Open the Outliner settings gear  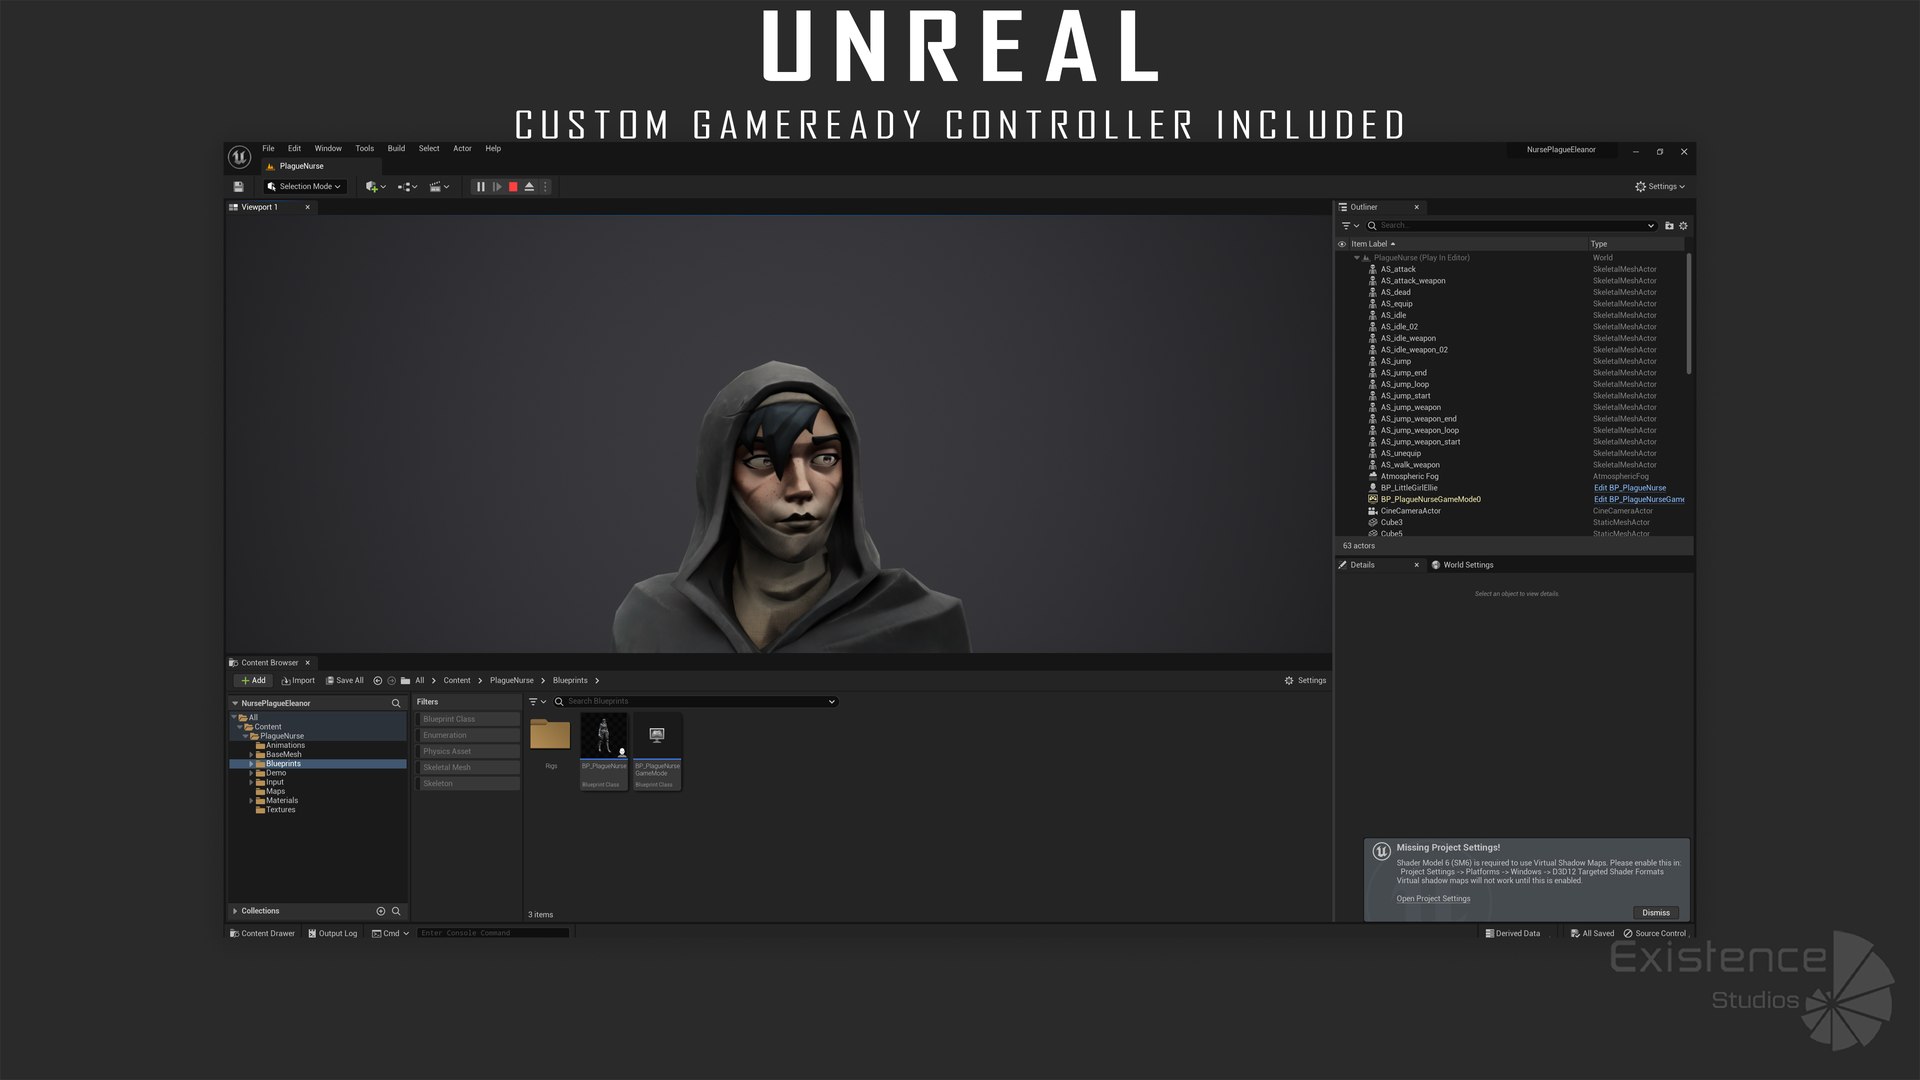tap(1683, 226)
